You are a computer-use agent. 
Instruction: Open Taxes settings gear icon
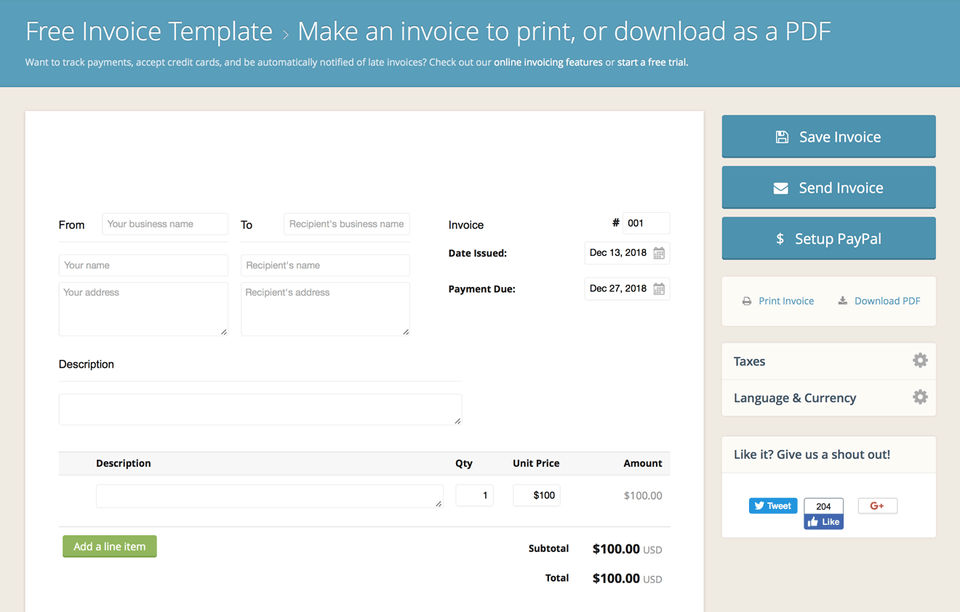click(920, 360)
